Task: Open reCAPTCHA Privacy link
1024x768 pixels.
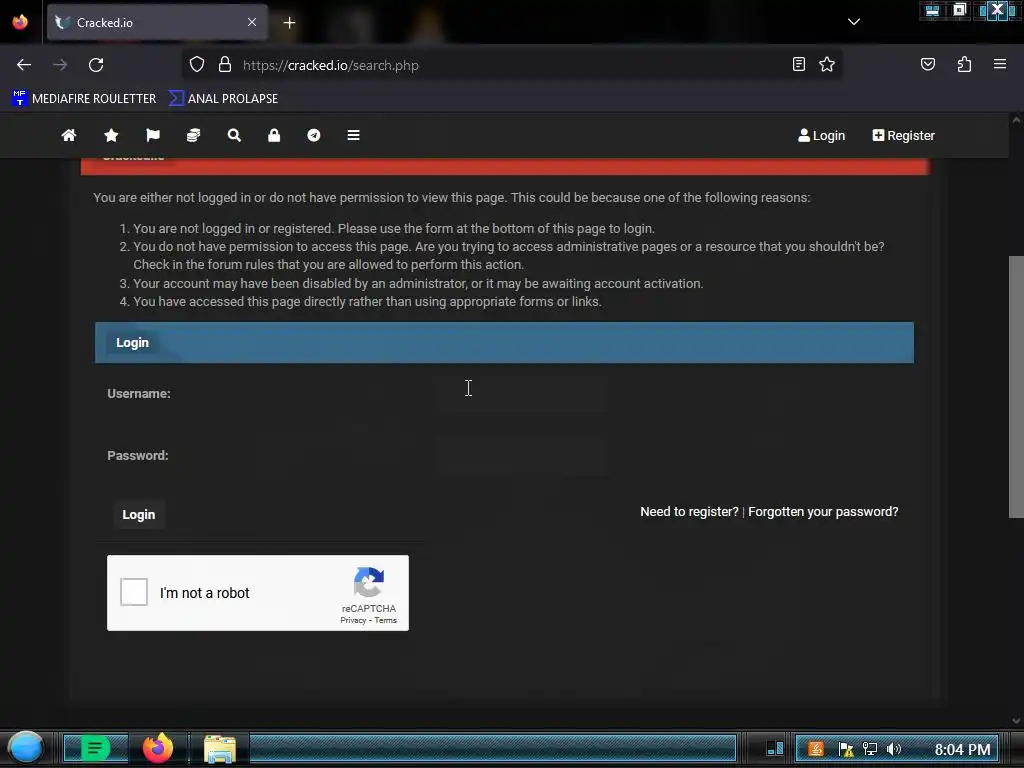Action: click(x=353, y=620)
